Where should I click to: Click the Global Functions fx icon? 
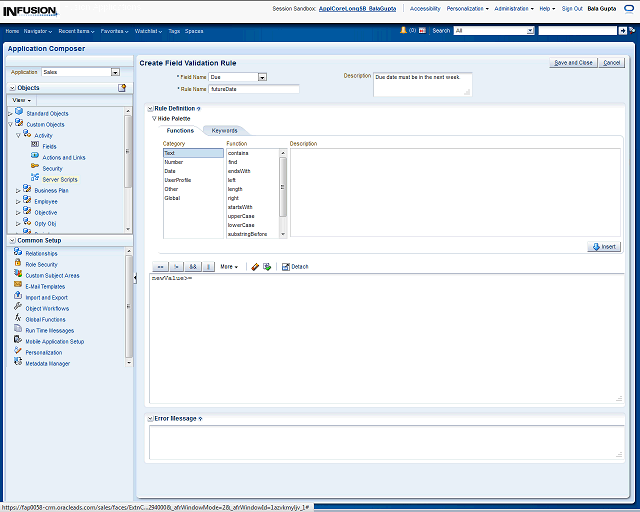click(x=18, y=319)
